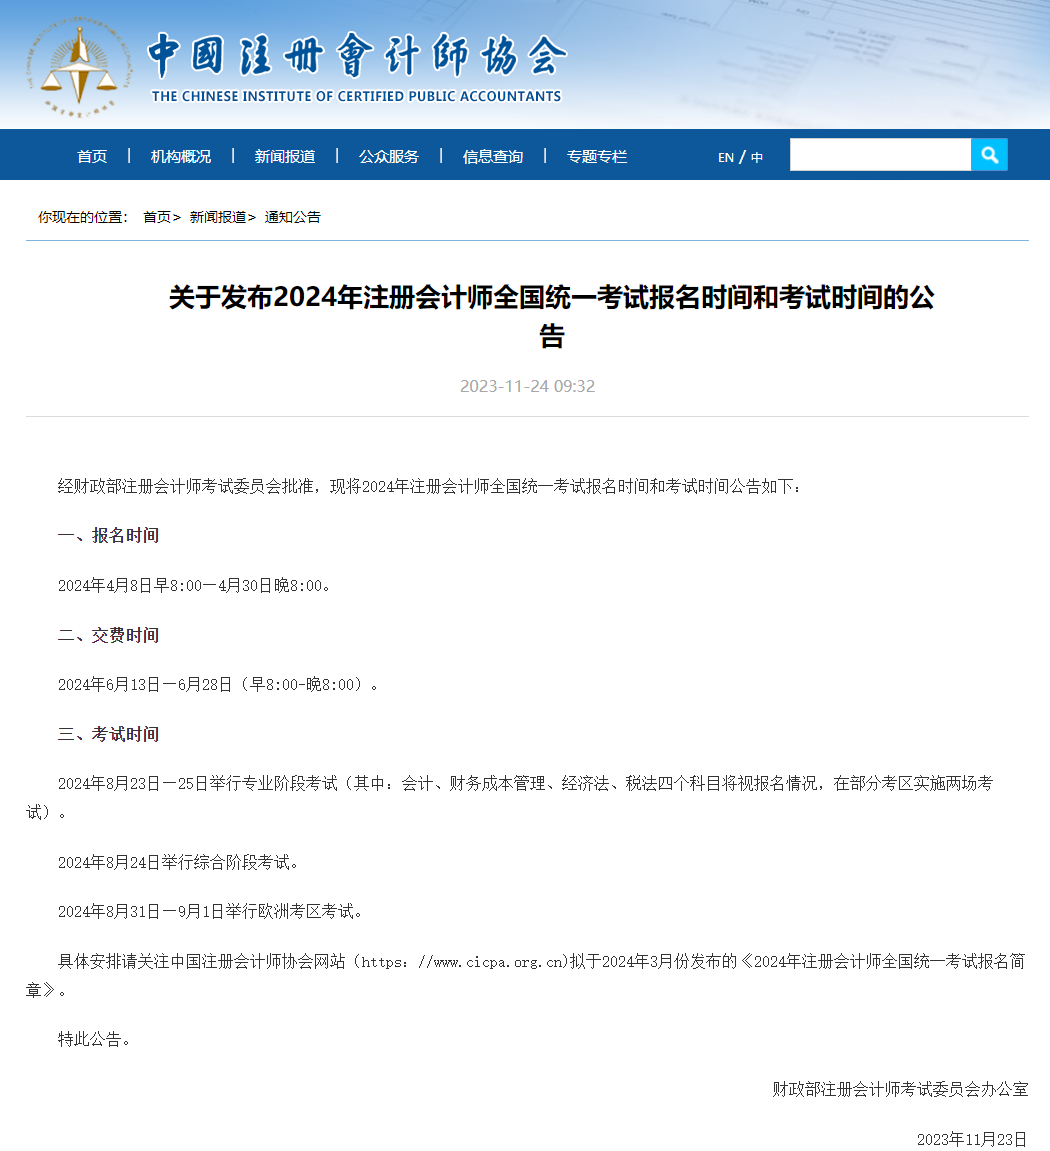Open the 机构概况 menu item
This screenshot has width=1050, height=1151.
(x=181, y=156)
